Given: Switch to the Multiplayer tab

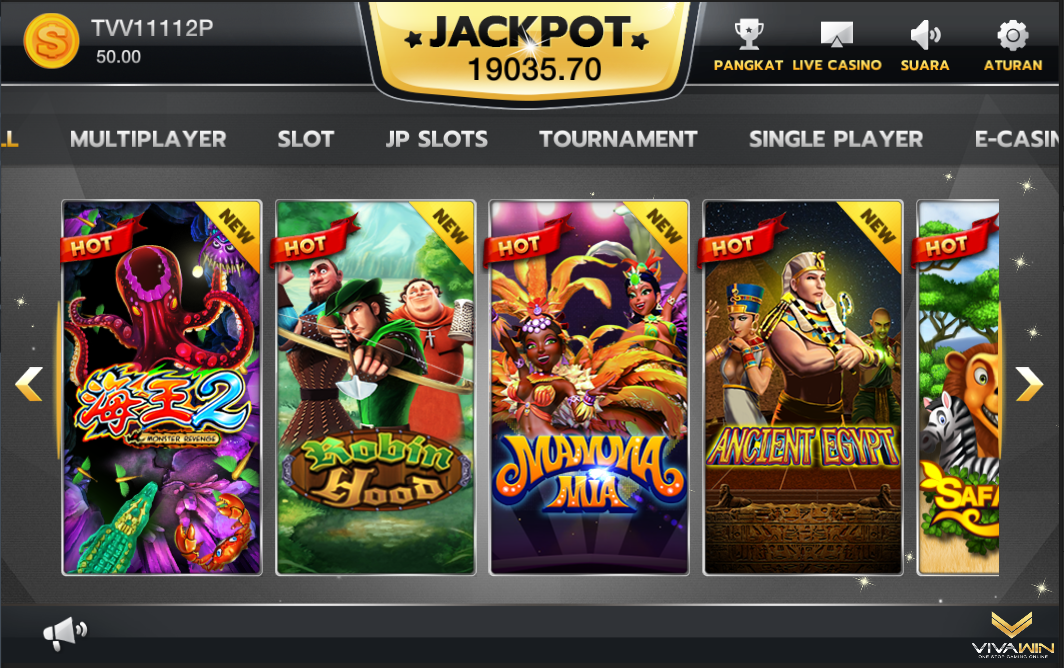Looking at the screenshot, I should pos(148,139).
